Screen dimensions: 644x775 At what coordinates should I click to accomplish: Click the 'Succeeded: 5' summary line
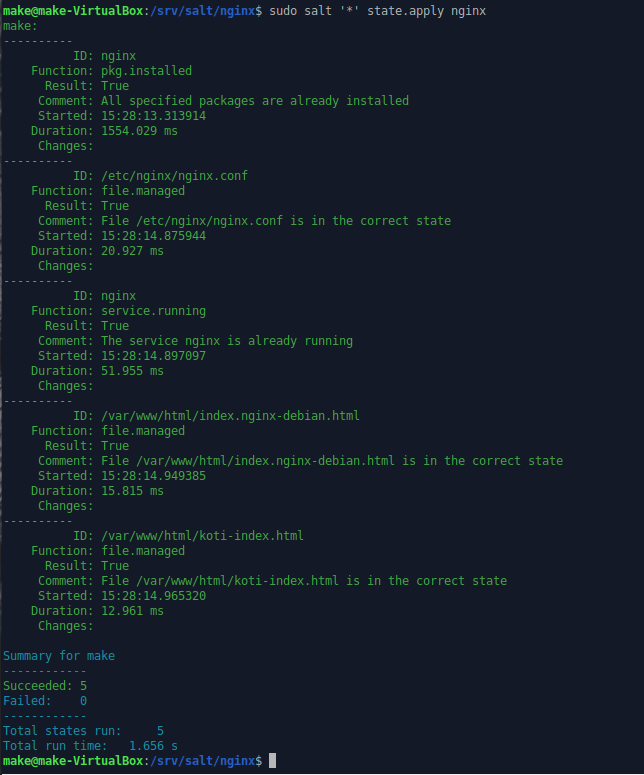tap(45, 686)
